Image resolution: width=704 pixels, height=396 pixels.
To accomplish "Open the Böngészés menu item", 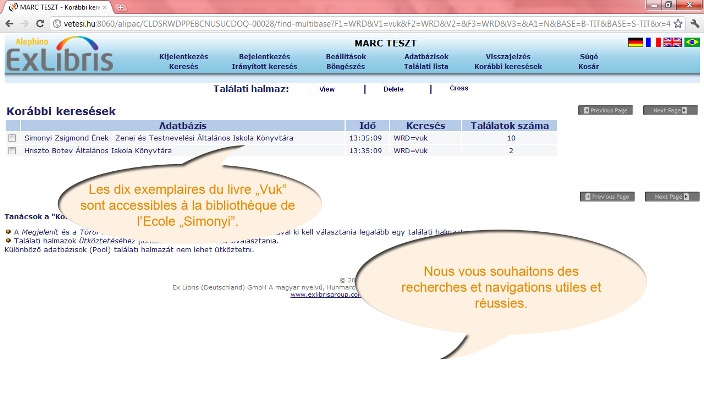I will pos(345,66).
